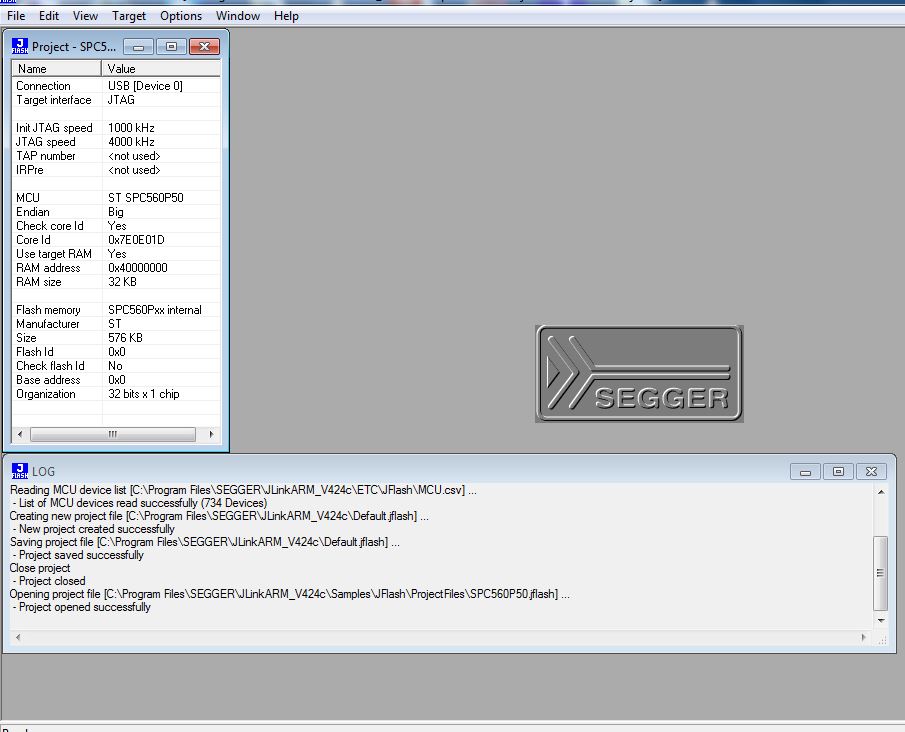
Task: Click the Project panel right scroll arrow
Action: [x=211, y=434]
